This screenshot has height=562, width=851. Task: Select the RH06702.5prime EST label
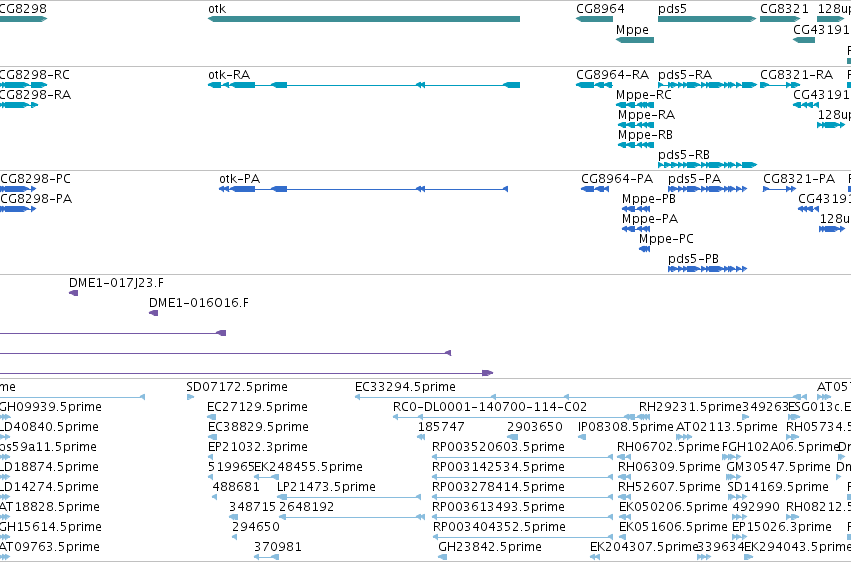click(668, 448)
